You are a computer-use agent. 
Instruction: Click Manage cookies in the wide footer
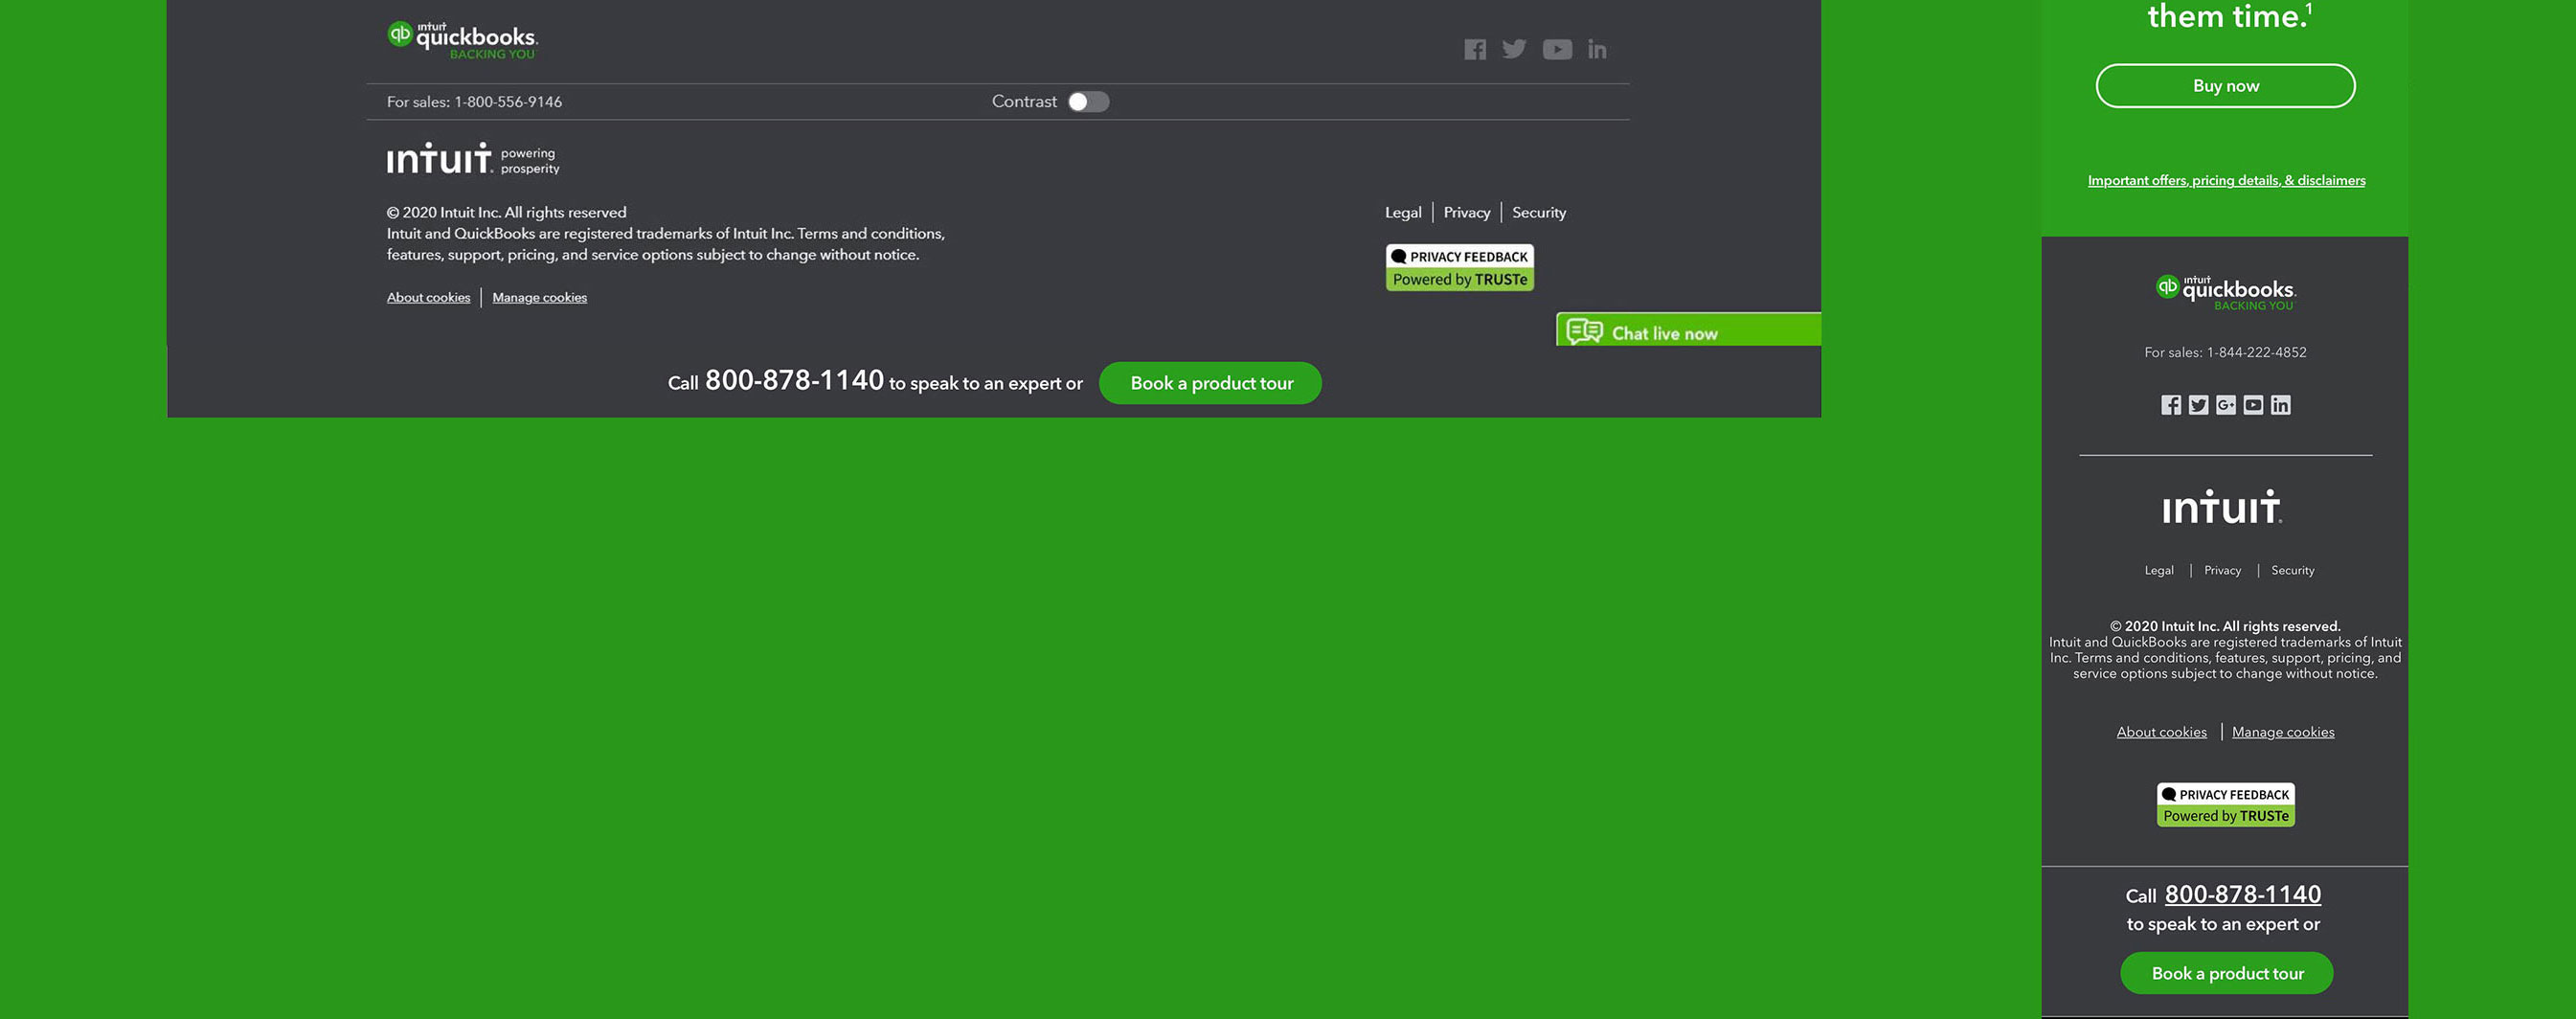coord(539,298)
